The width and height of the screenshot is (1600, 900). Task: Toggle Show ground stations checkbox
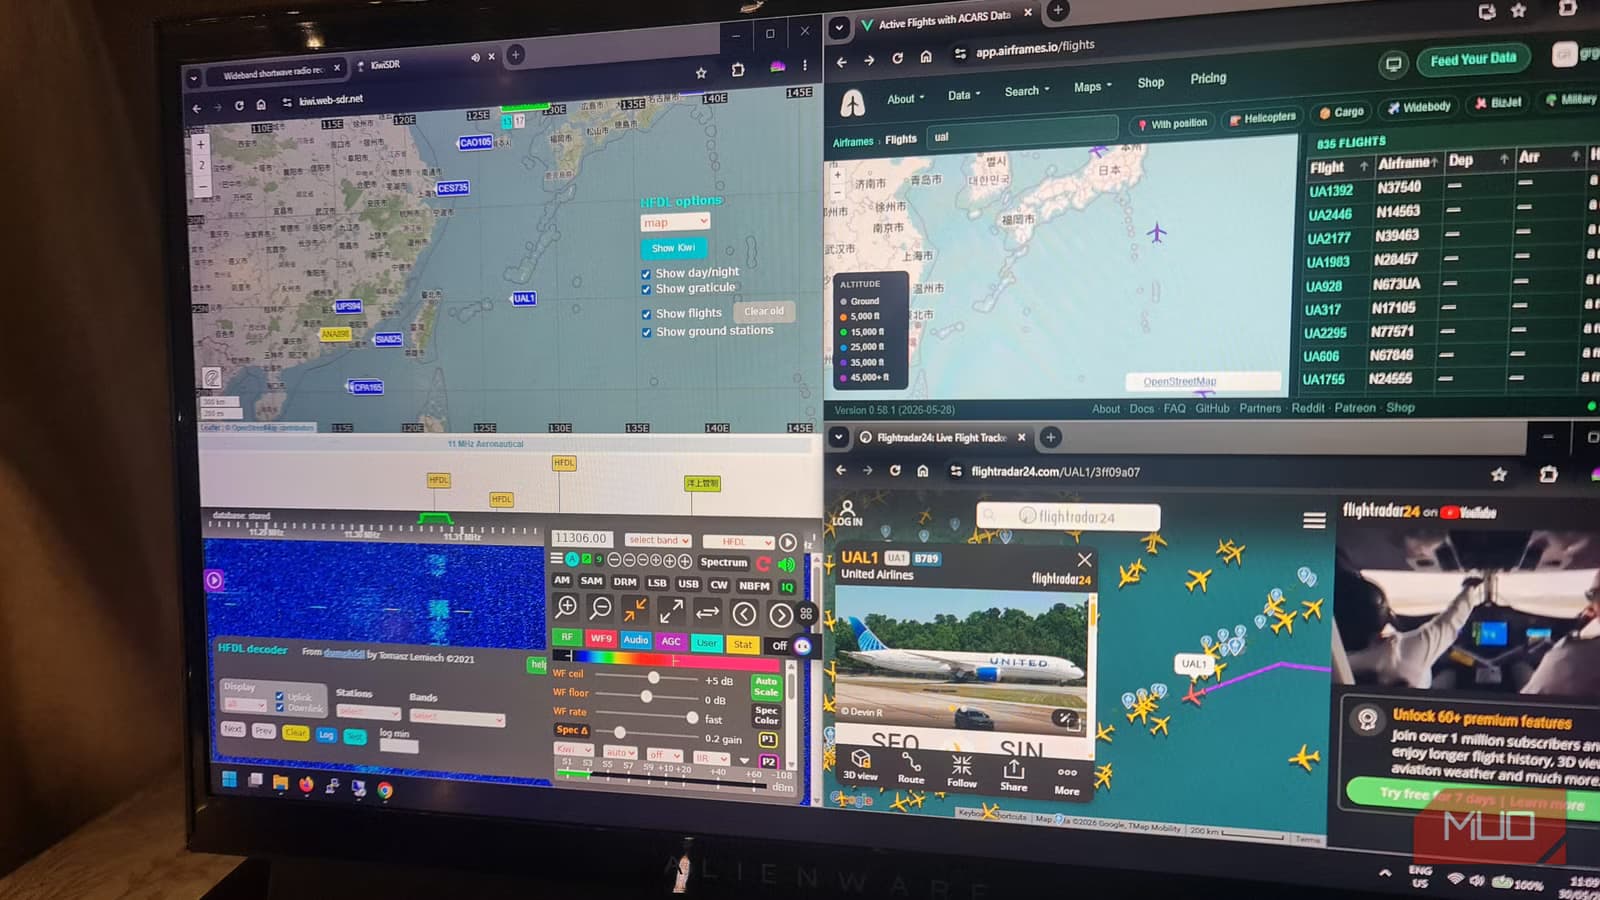pos(646,333)
